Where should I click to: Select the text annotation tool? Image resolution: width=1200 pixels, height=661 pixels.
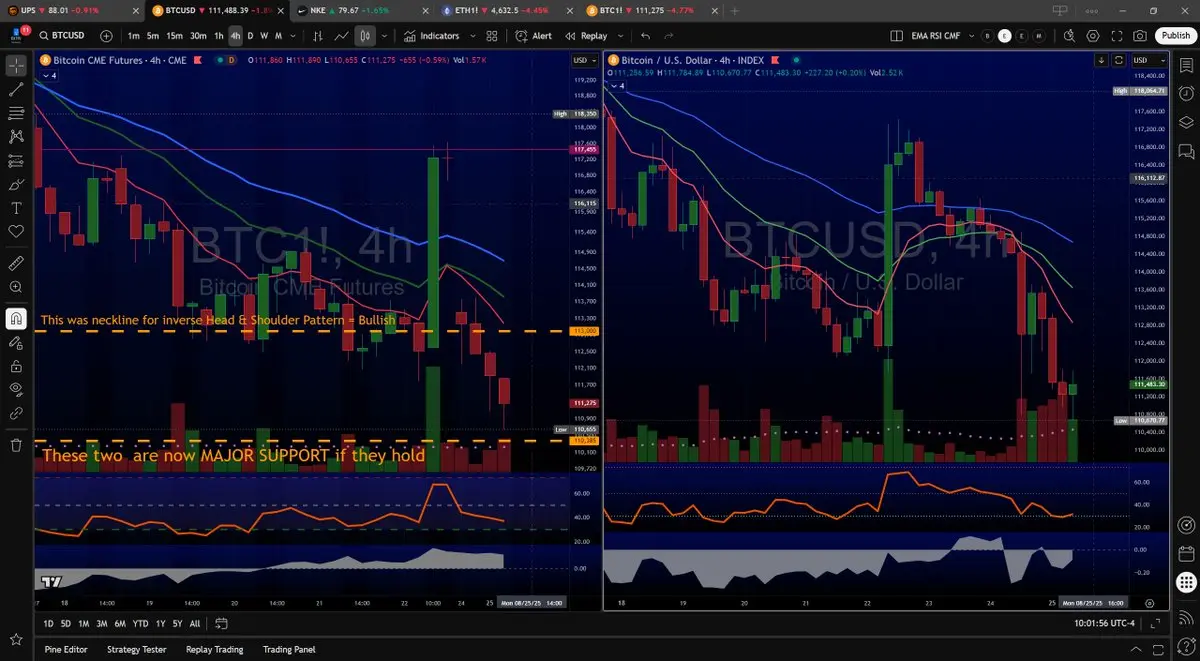coord(16,208)
